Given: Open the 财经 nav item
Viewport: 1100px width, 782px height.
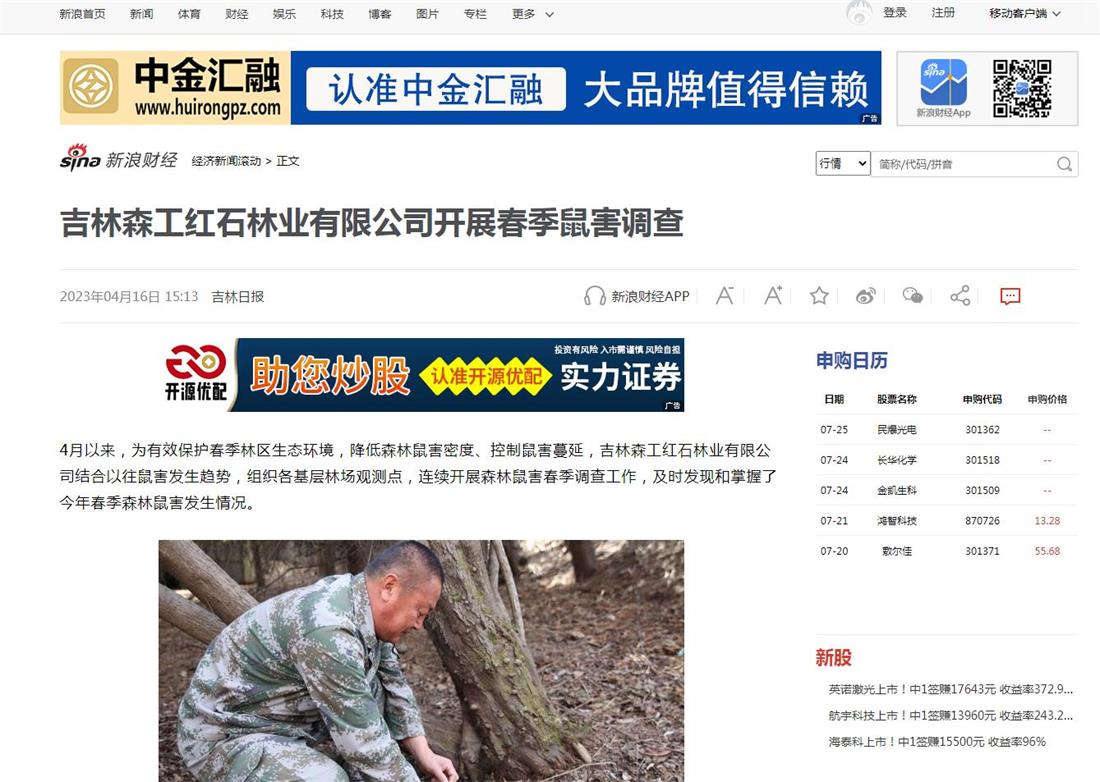Looking at the screenshot, I should coord(236,14).
